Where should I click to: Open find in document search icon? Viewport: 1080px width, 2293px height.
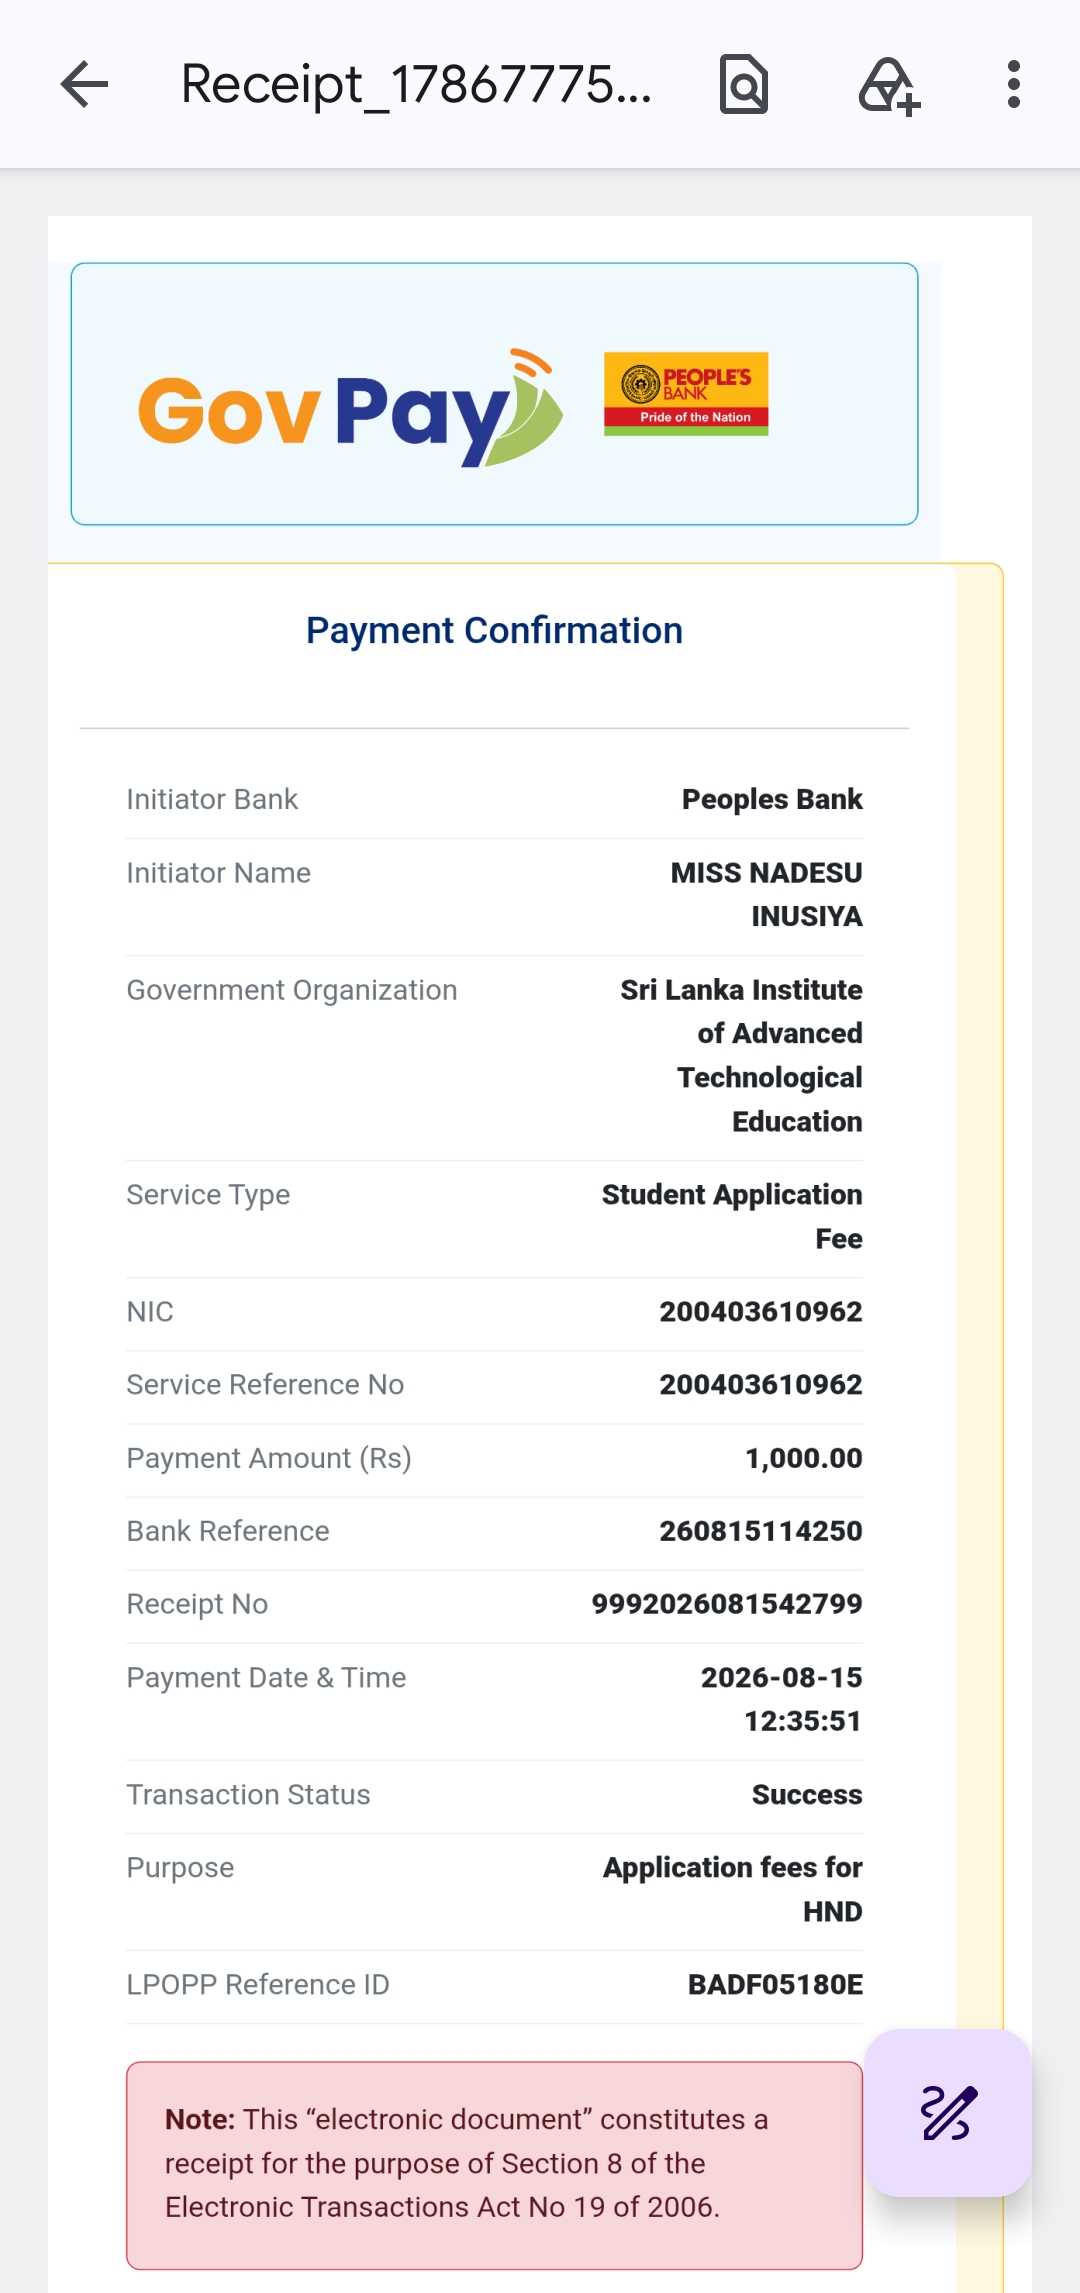point(744,84)
